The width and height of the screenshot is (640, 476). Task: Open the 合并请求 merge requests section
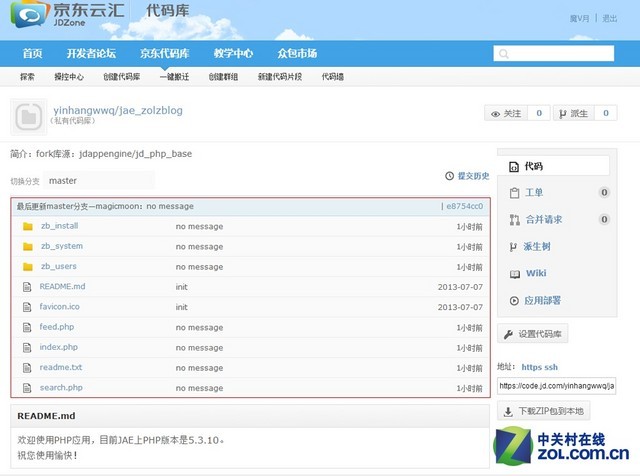(x=543, y=219)
